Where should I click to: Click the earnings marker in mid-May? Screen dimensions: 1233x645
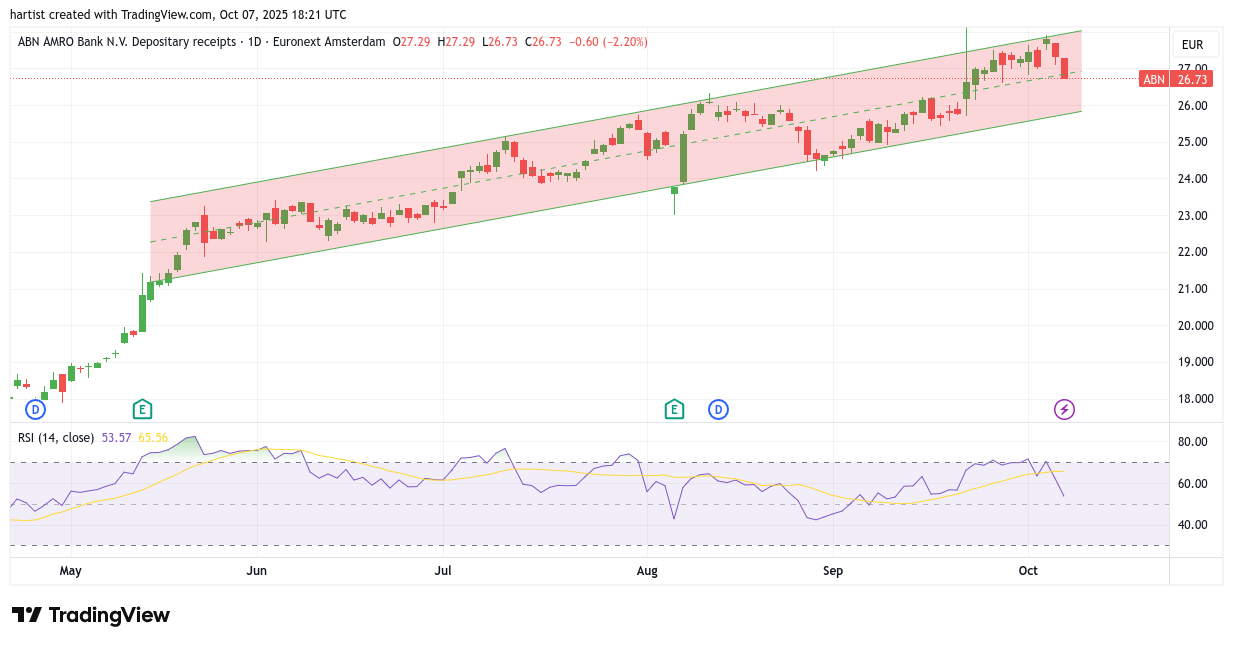tap(142, 409)
